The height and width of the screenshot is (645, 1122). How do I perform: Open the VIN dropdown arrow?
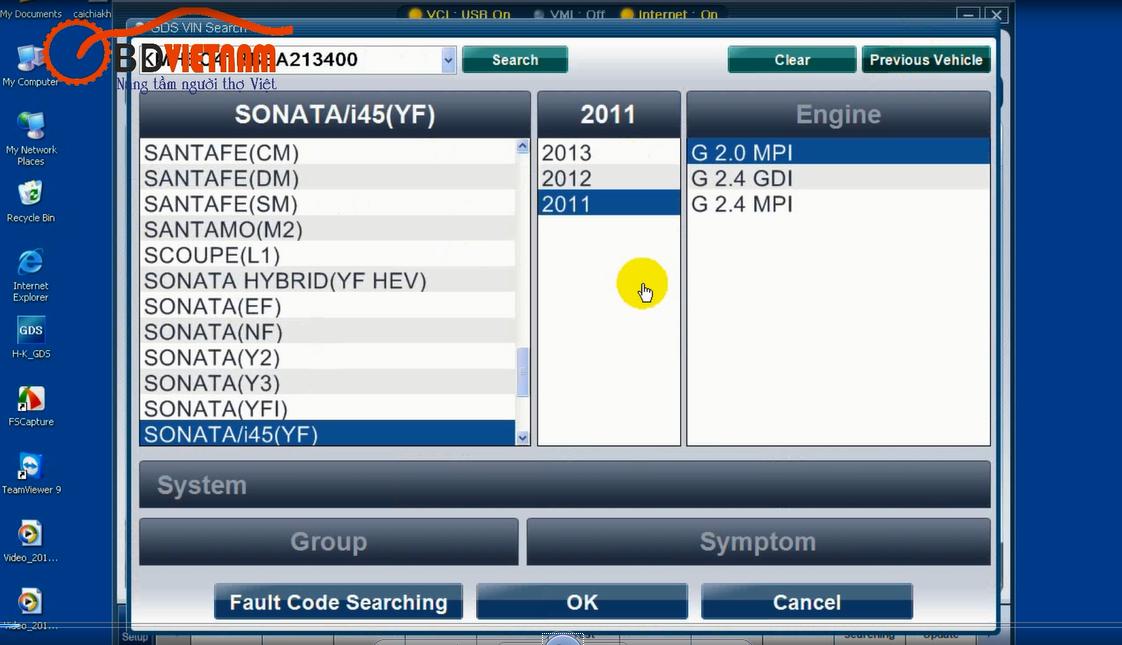(448, 60)
